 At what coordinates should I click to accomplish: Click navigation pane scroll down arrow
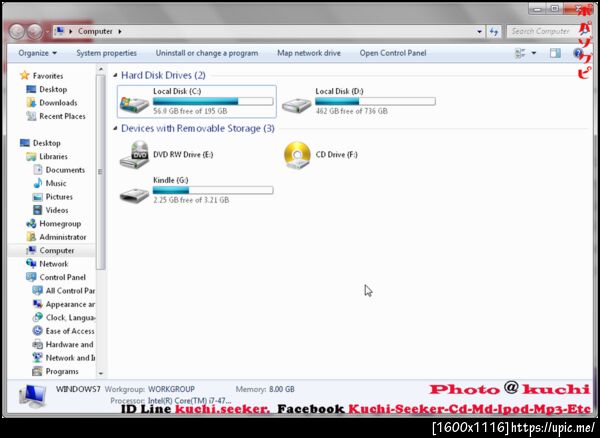pos(101,373)
